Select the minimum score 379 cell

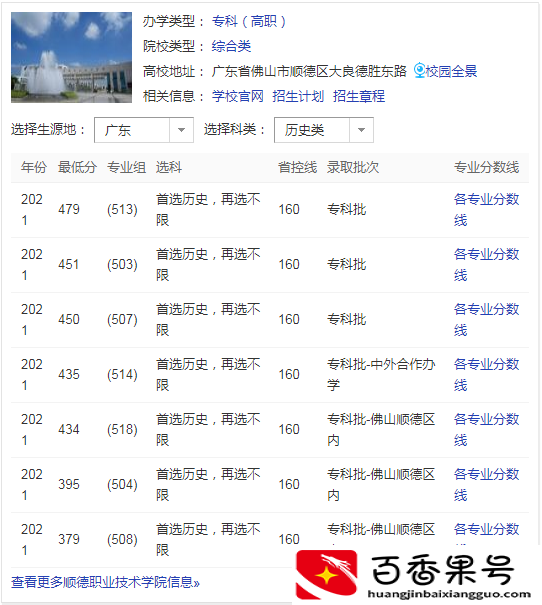click(x=69, y=539)
